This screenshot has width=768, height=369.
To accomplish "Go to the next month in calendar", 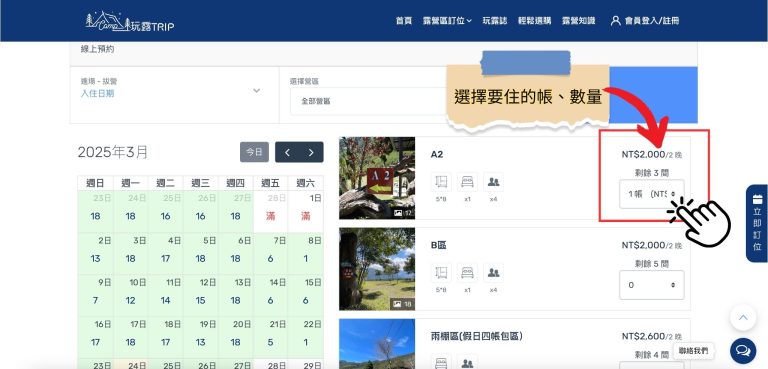I will pos(311,152).
